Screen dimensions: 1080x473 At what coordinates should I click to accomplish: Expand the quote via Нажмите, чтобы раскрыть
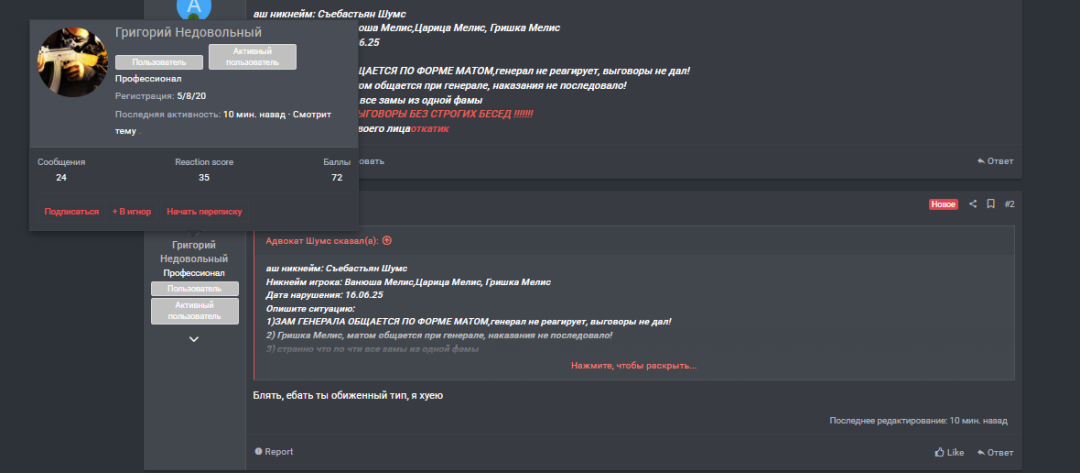point(634,366)
